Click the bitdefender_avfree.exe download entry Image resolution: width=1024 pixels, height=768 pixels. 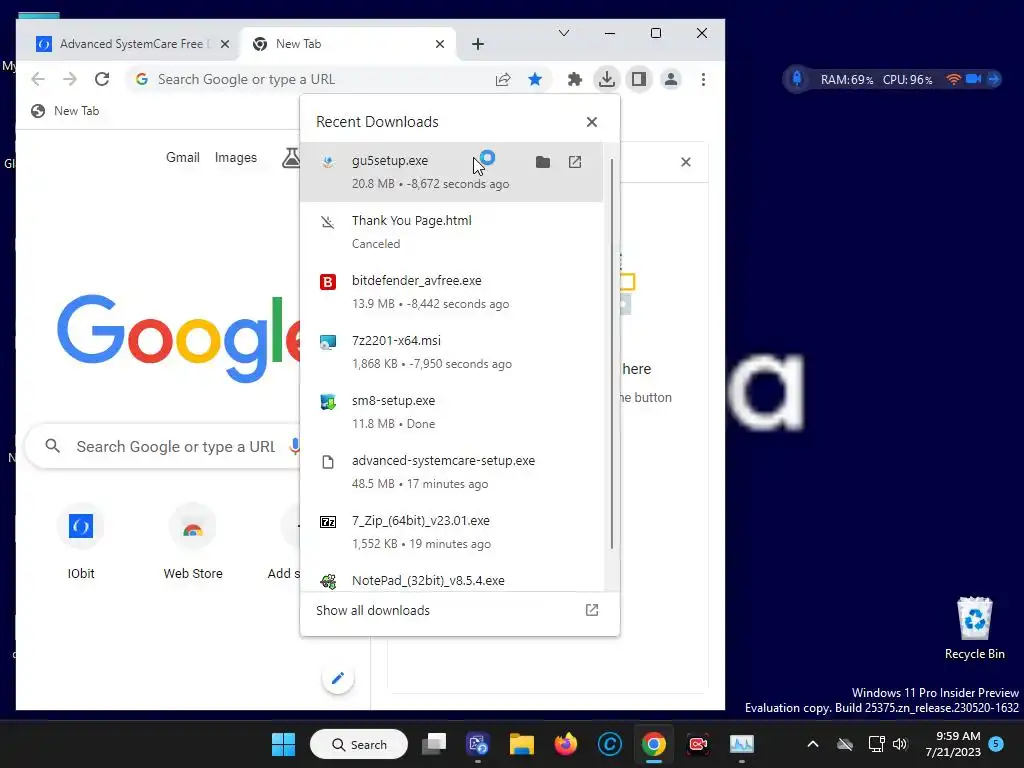(452, 292)
